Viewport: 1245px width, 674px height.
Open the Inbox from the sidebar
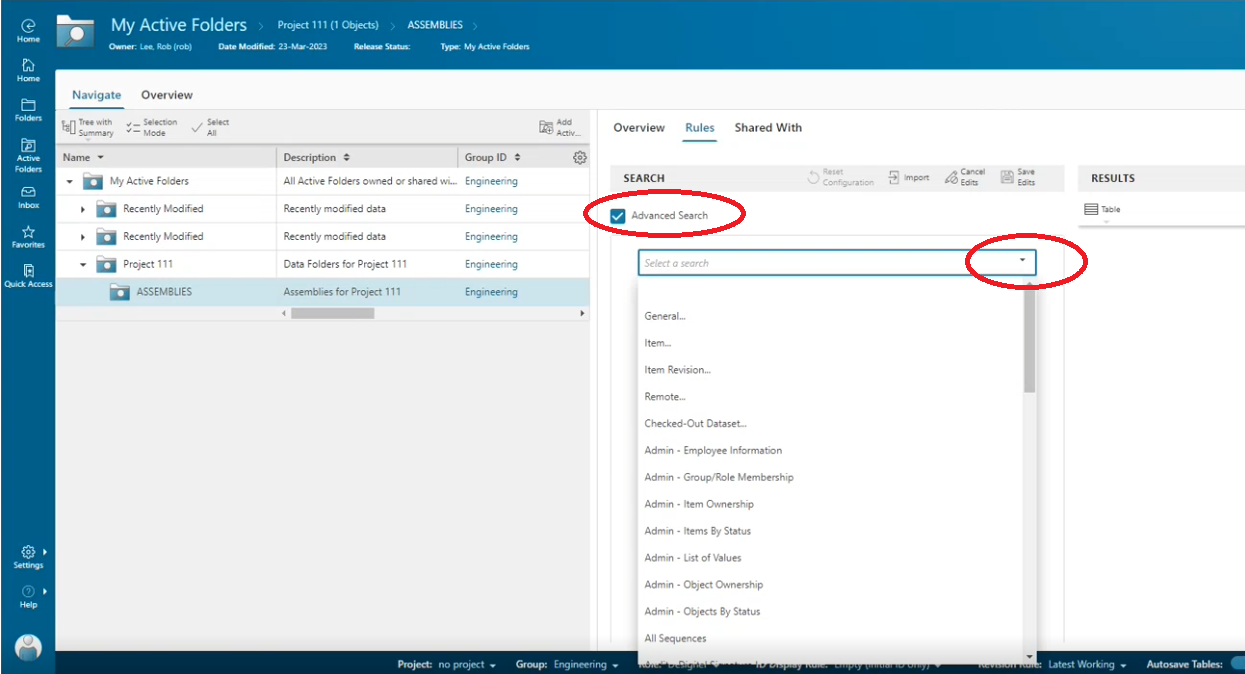[x=27, y=197]
